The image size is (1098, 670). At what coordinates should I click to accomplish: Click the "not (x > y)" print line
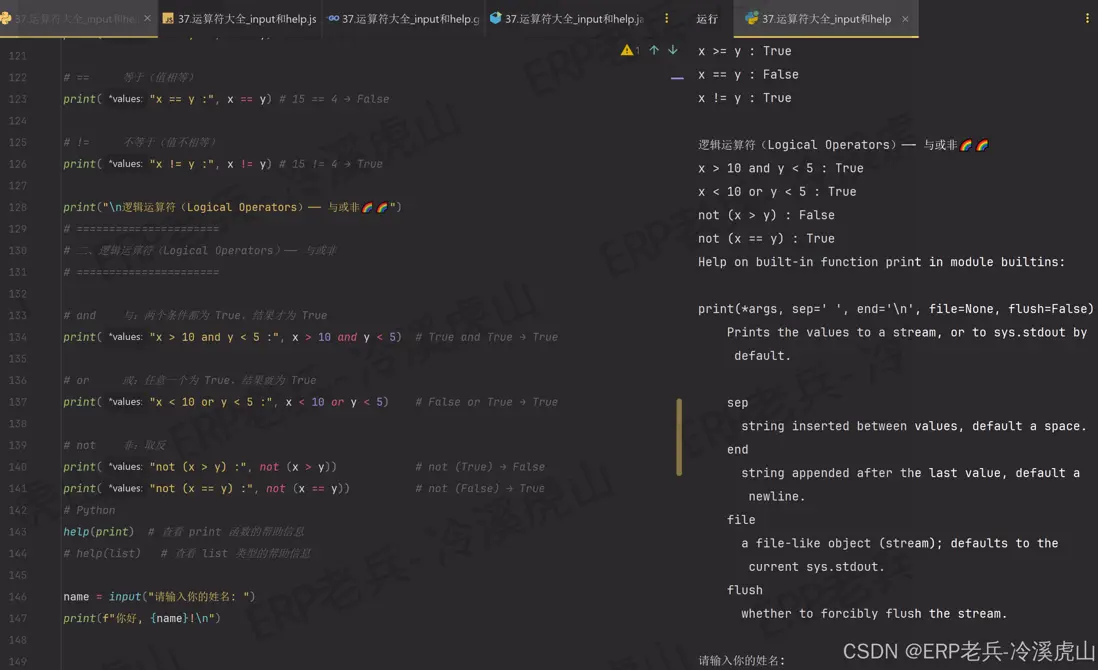[x=304, y=467]
